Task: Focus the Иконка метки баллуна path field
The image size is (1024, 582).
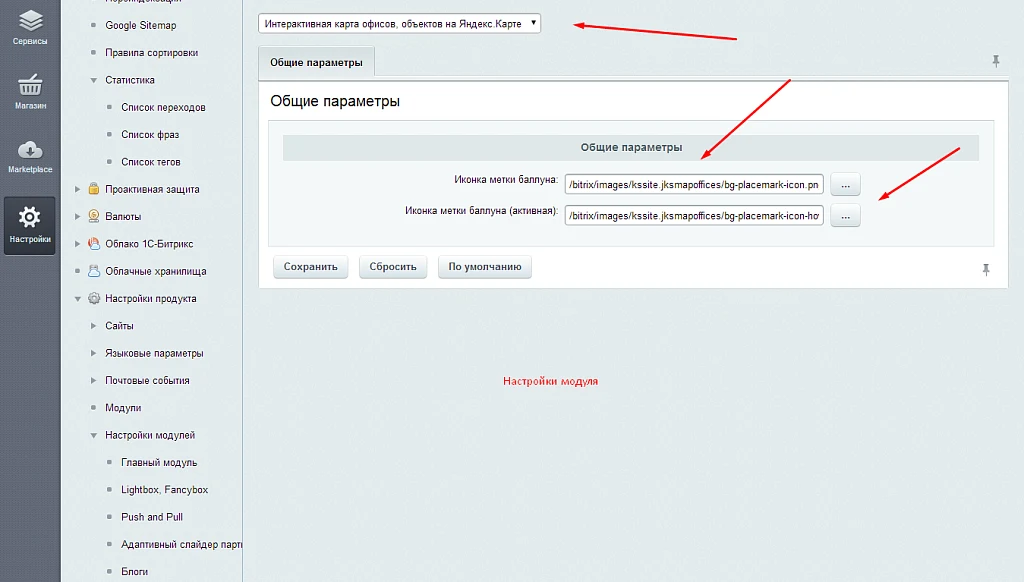Action: point(694,185)
